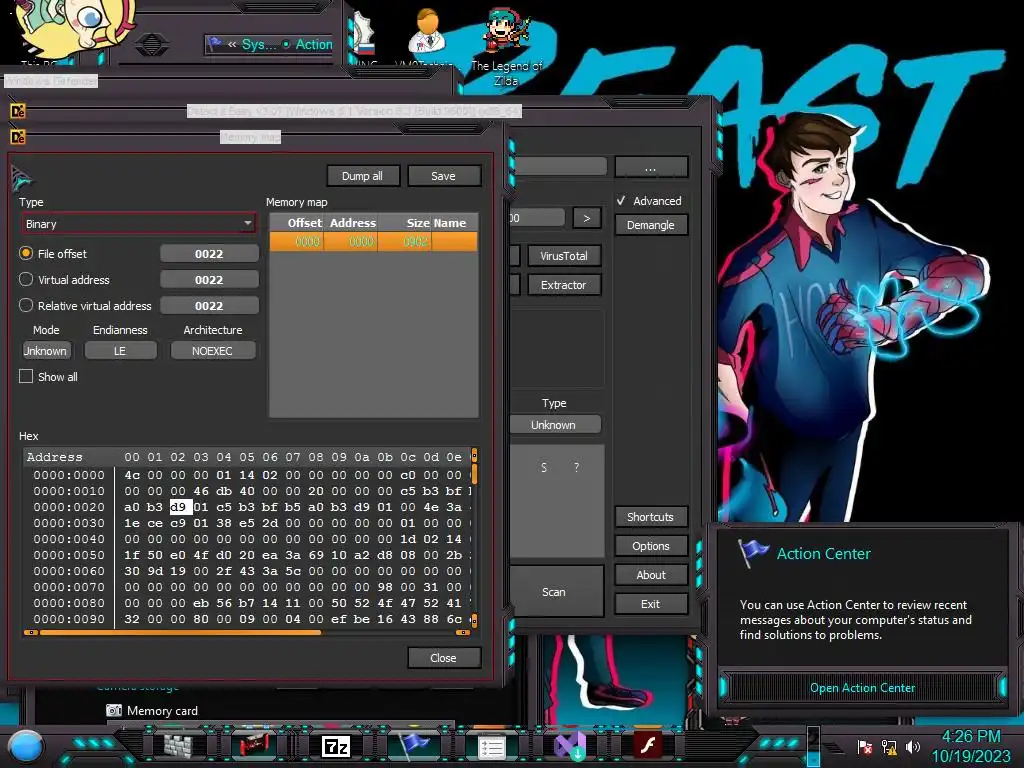The width and height of the screenshot is (1024, 768).
Task: Click the Sys... breadcrumb item
Action: [259, 44]
